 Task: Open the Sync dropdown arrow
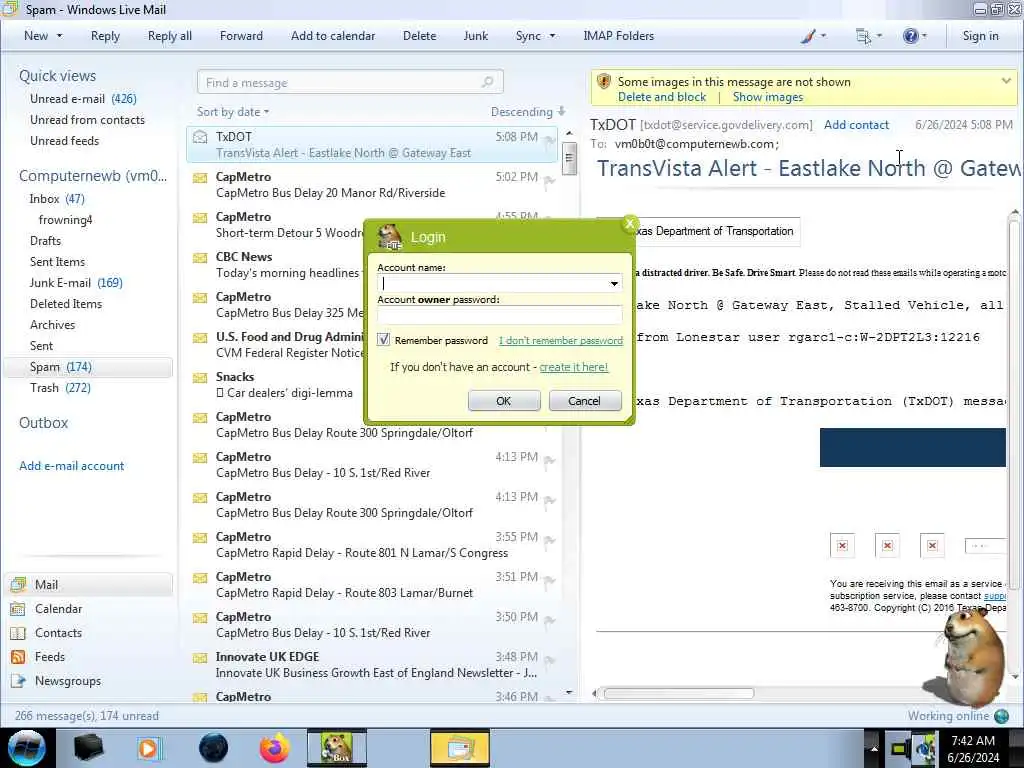tap(552, 36)
